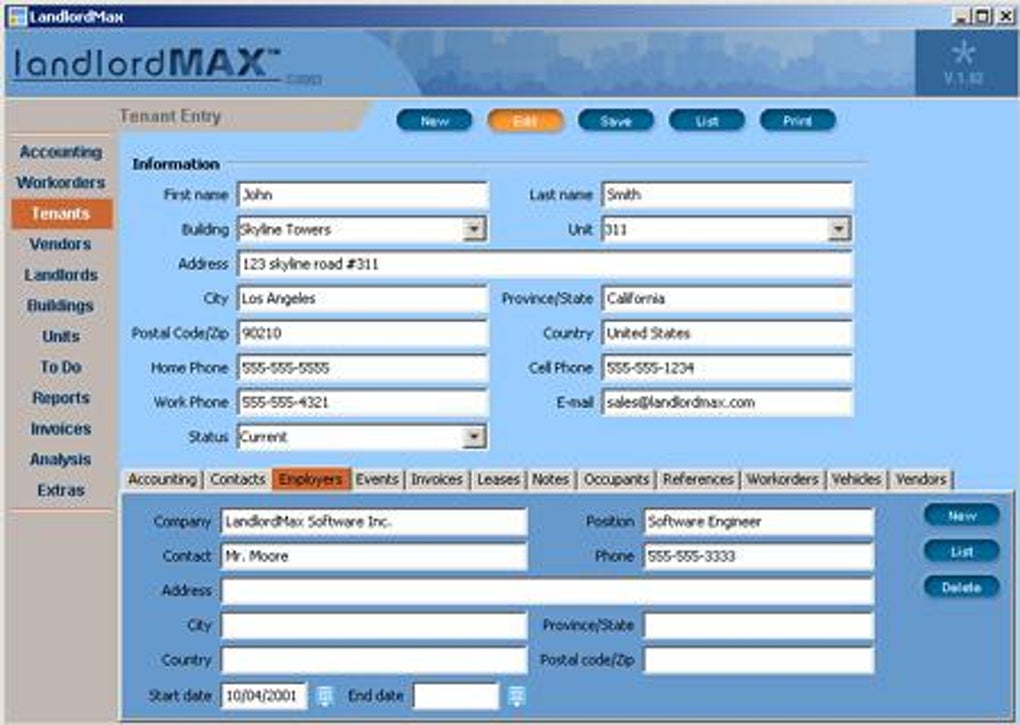Screen dimensions: 1020x725
Task: Click the empty employer Country field
Action: coord(374,660)
